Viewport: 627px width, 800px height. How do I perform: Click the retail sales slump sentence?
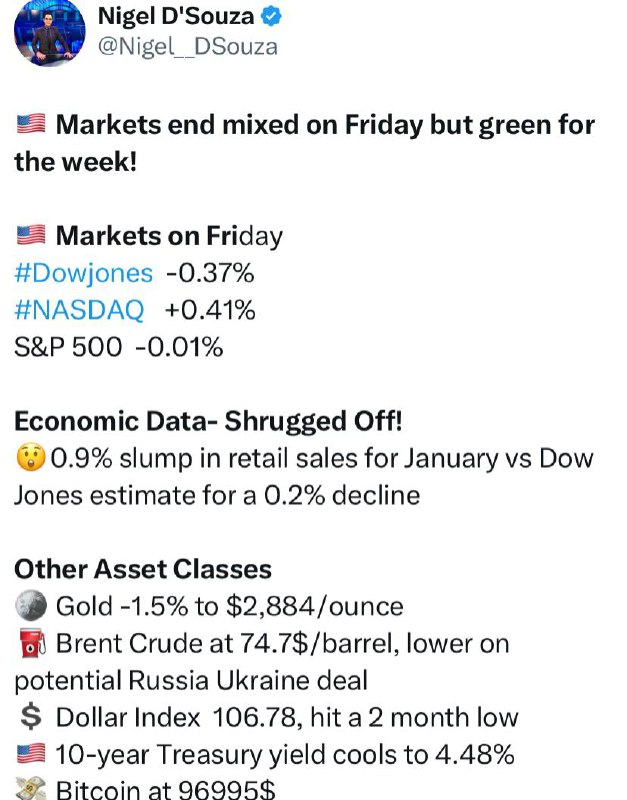304,477
